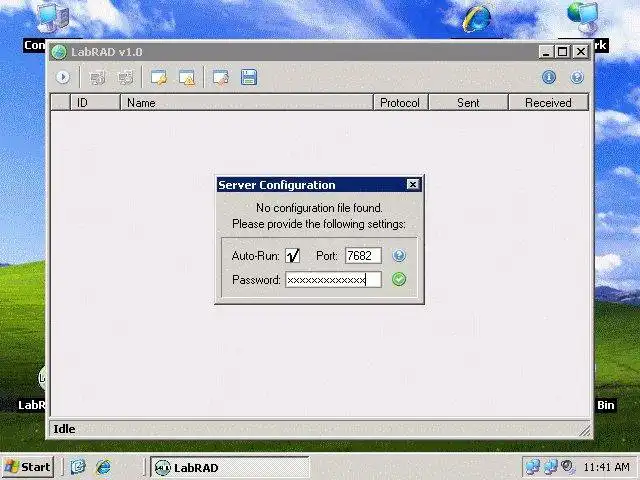Click the Name column header

(247, 102)
